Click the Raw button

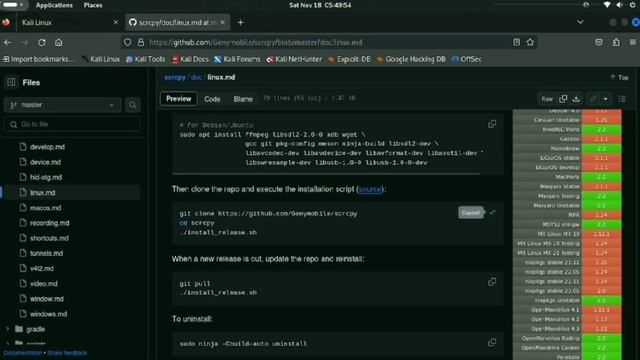click(x=547, y=99)
